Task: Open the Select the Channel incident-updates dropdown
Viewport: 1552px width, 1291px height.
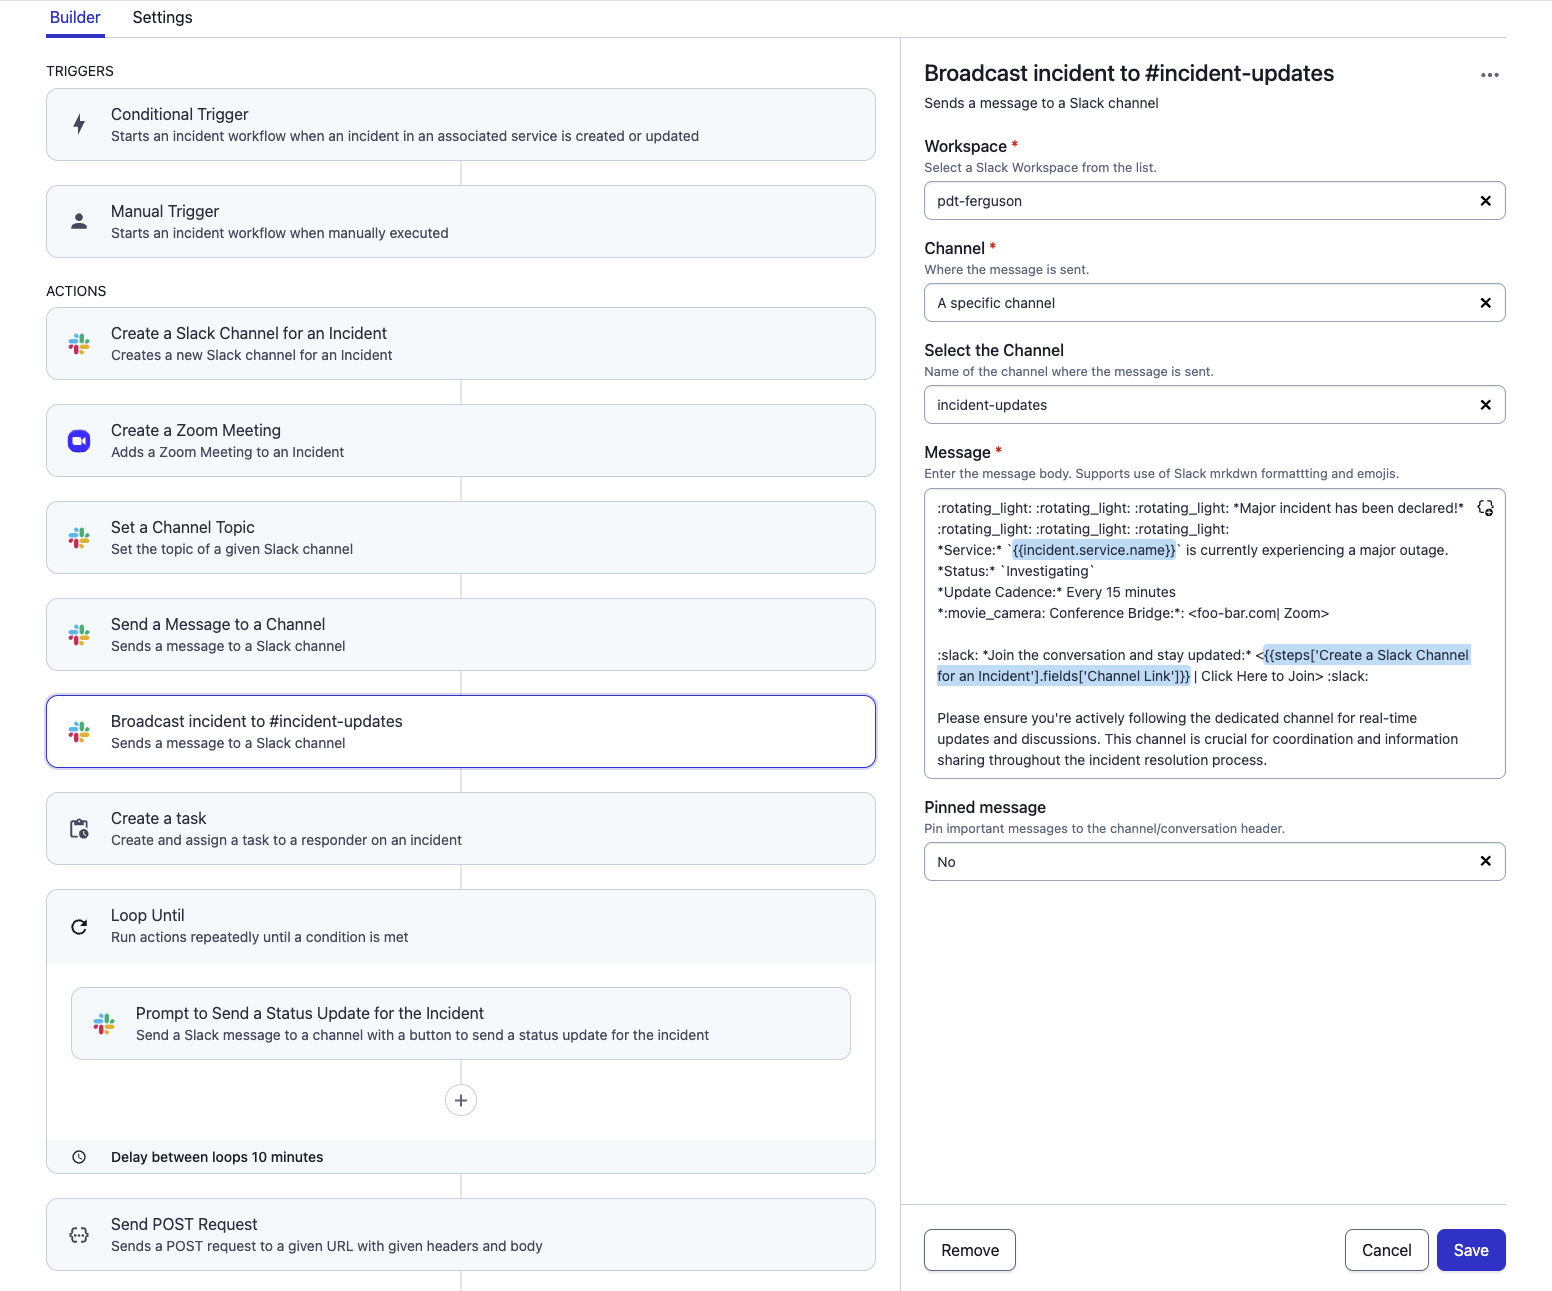Action: pos(1200,405)
